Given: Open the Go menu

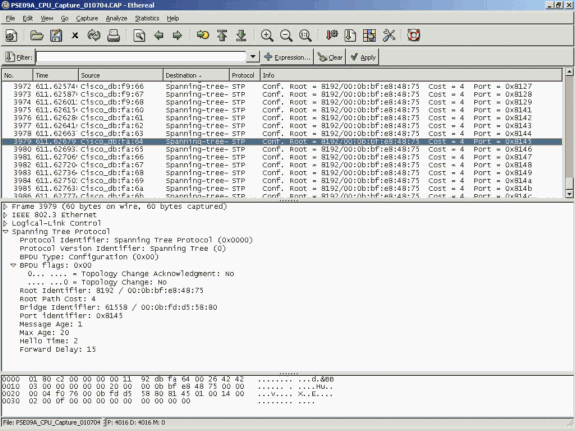Looking at the screenshot, I should click(x=65, y=18).
